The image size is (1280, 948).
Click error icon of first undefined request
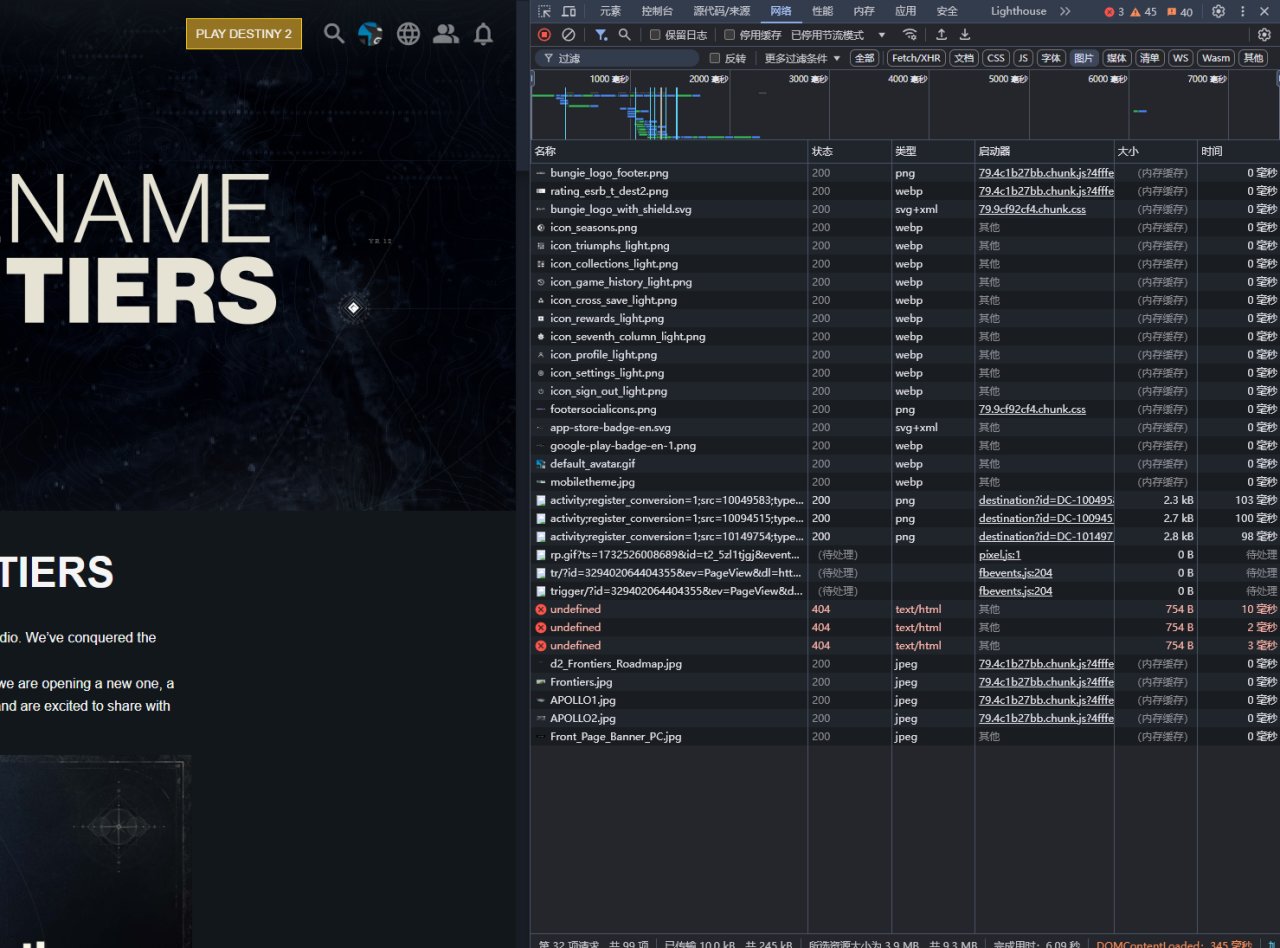coord(541,609)
